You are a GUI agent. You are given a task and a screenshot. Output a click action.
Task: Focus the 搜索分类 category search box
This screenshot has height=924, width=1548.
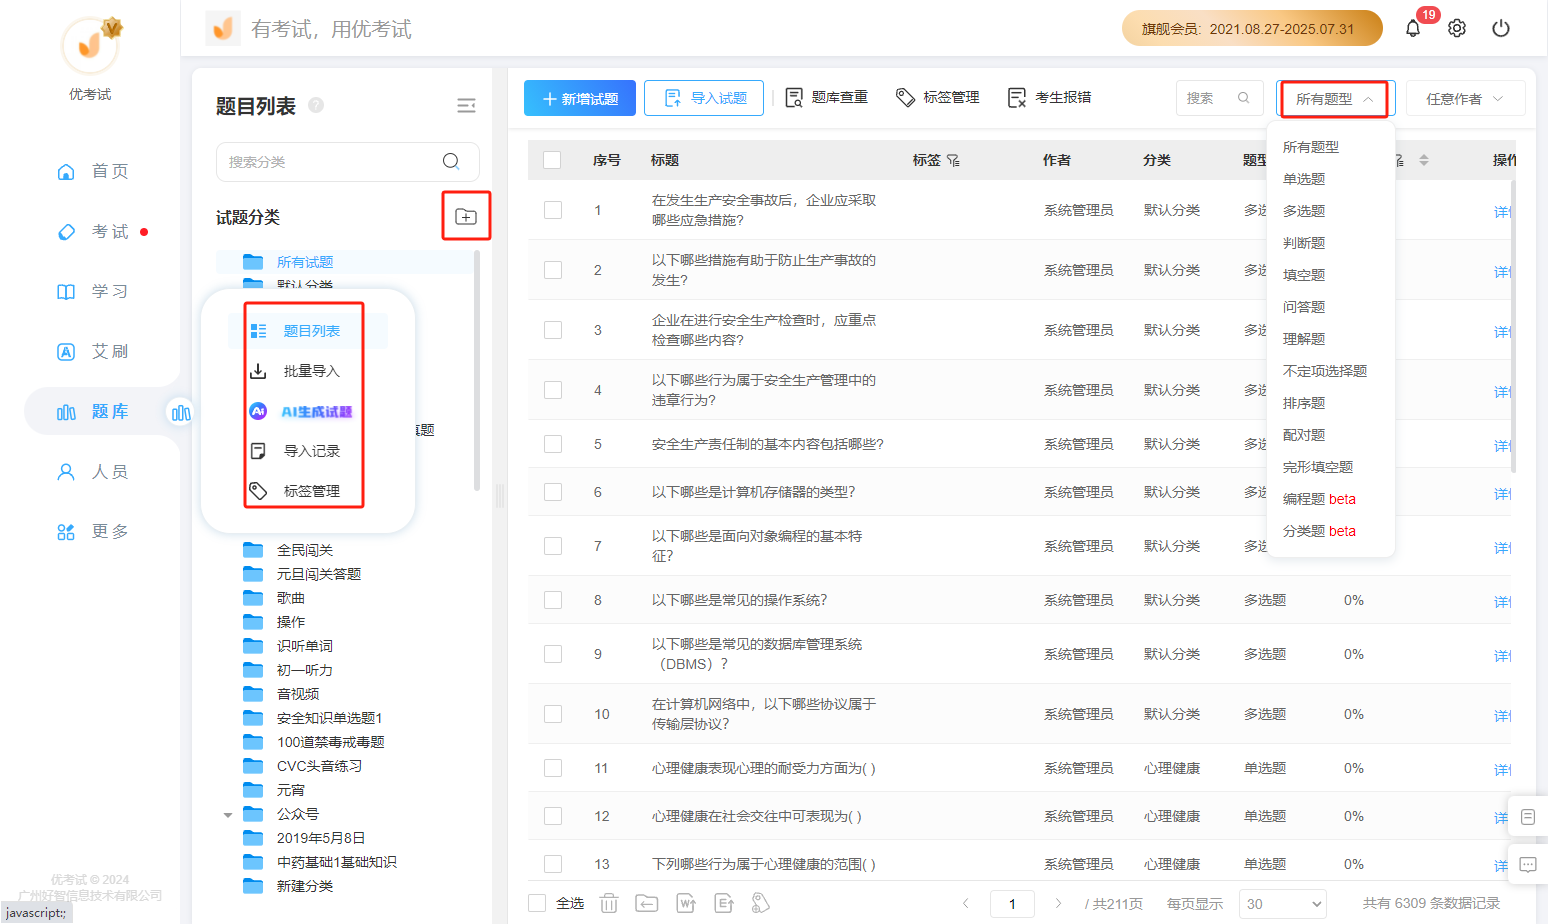pyautogui.click(x=347, y=161)
